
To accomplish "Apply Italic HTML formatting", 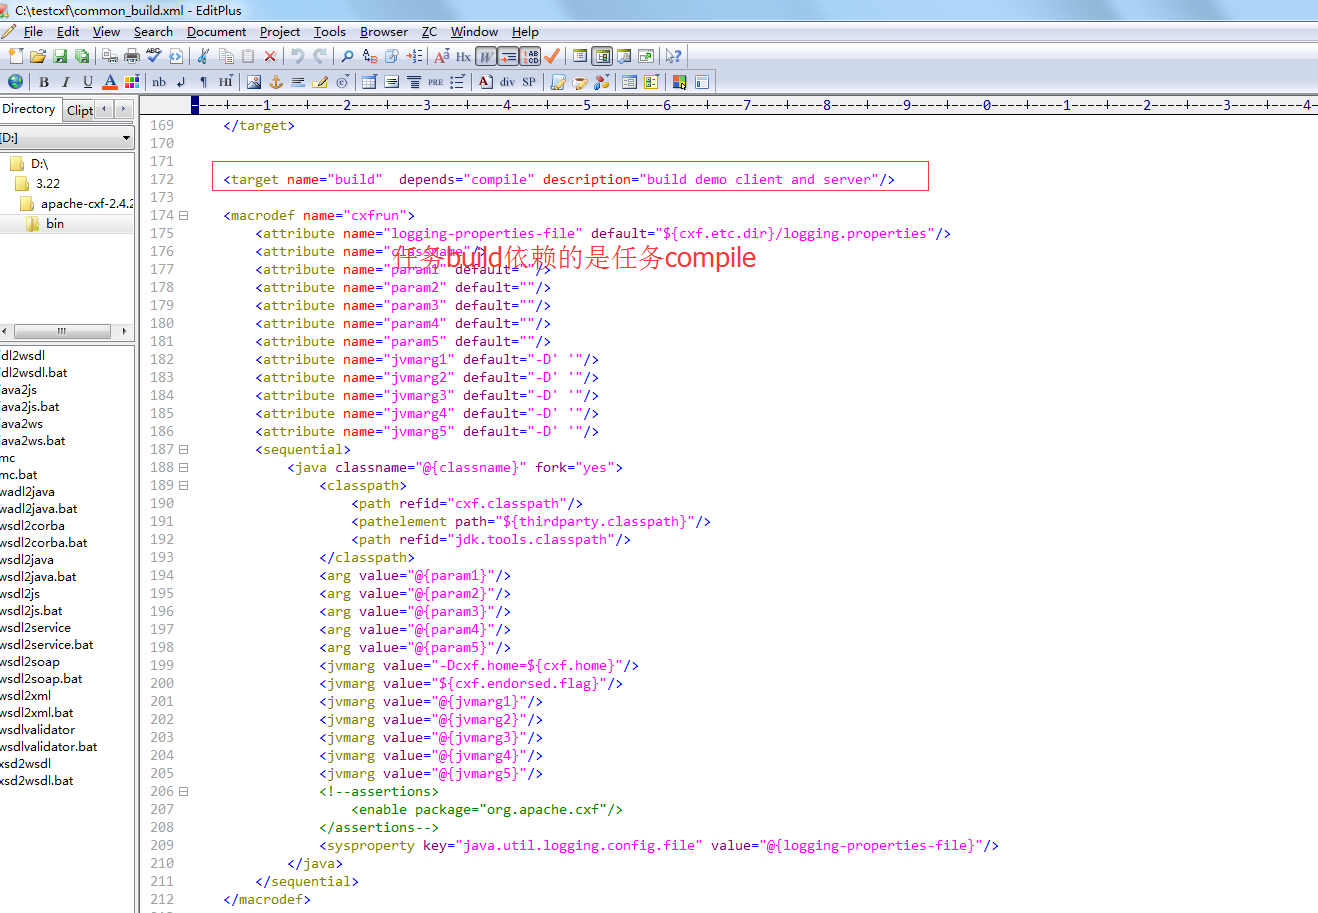I will tap(66, 82).
